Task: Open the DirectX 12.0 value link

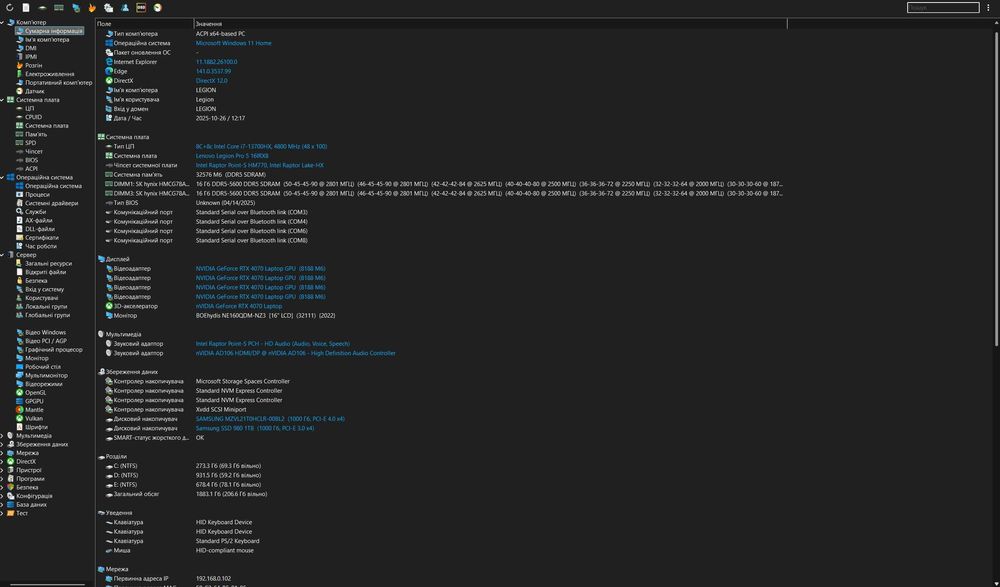Action: pyautogui.click(x=212, y=81)
